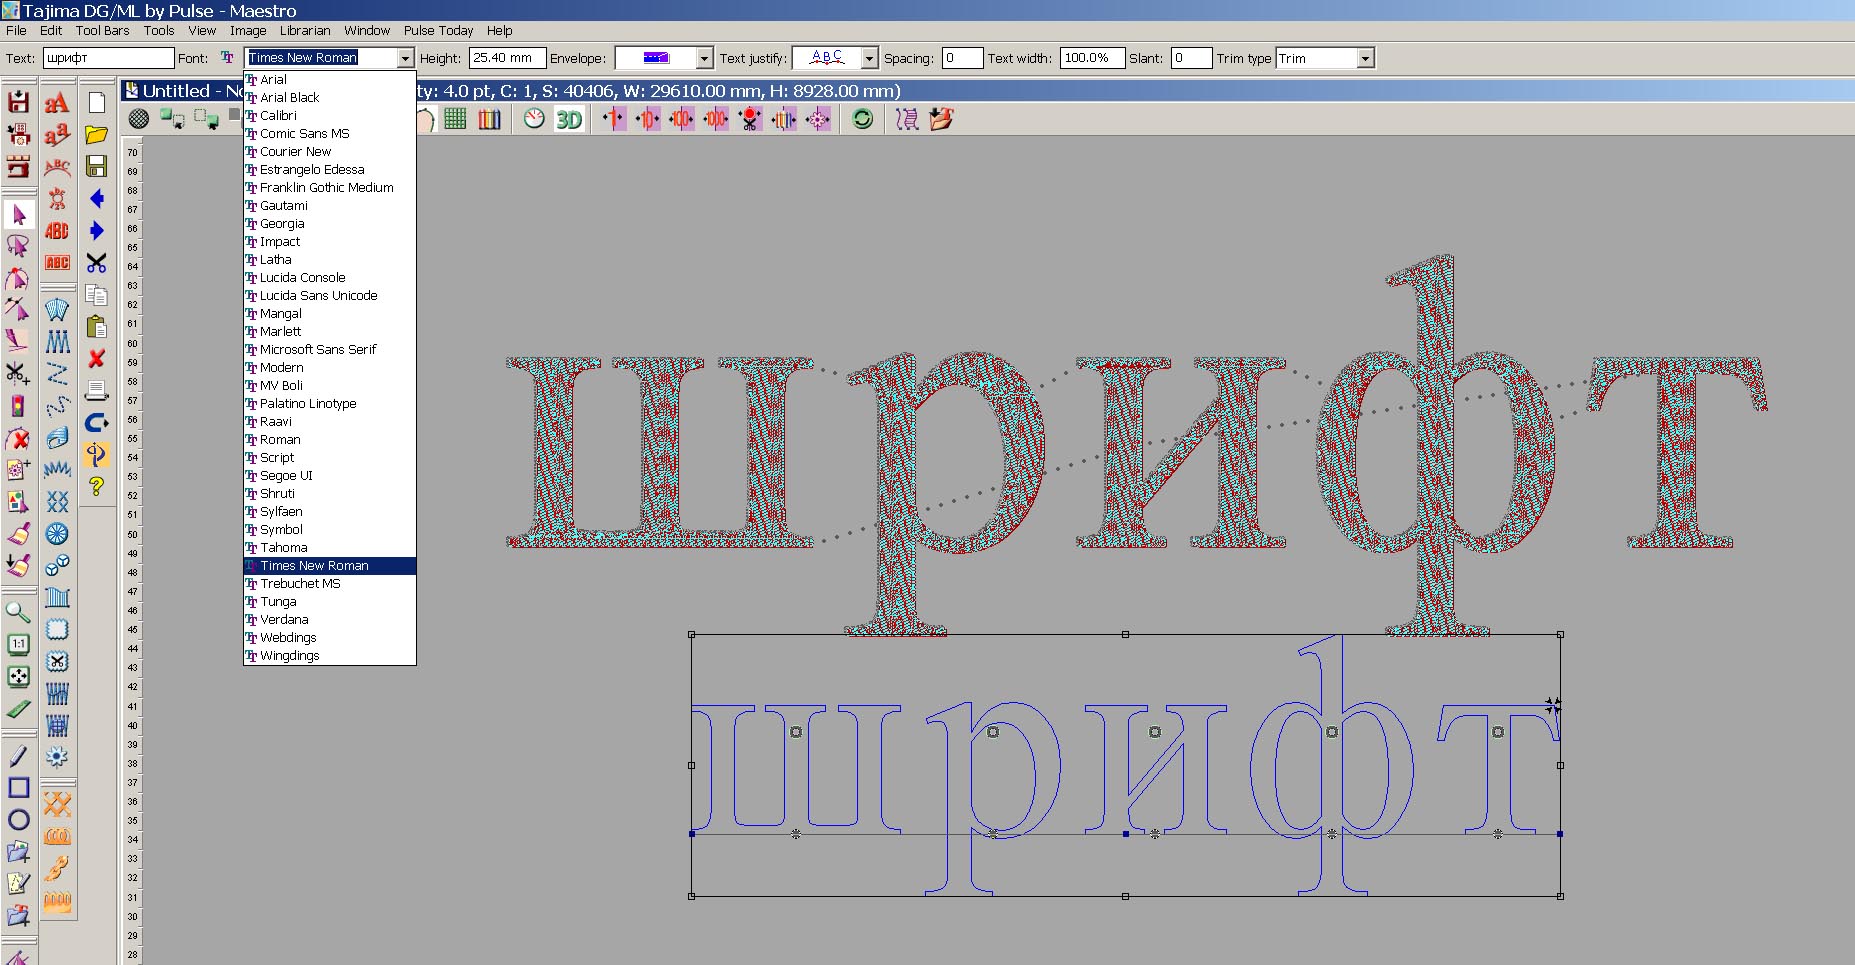This screenshot has width=1855, height=965.
Task: Open the Text justify dropdown
Action: (x=869, y=59)
